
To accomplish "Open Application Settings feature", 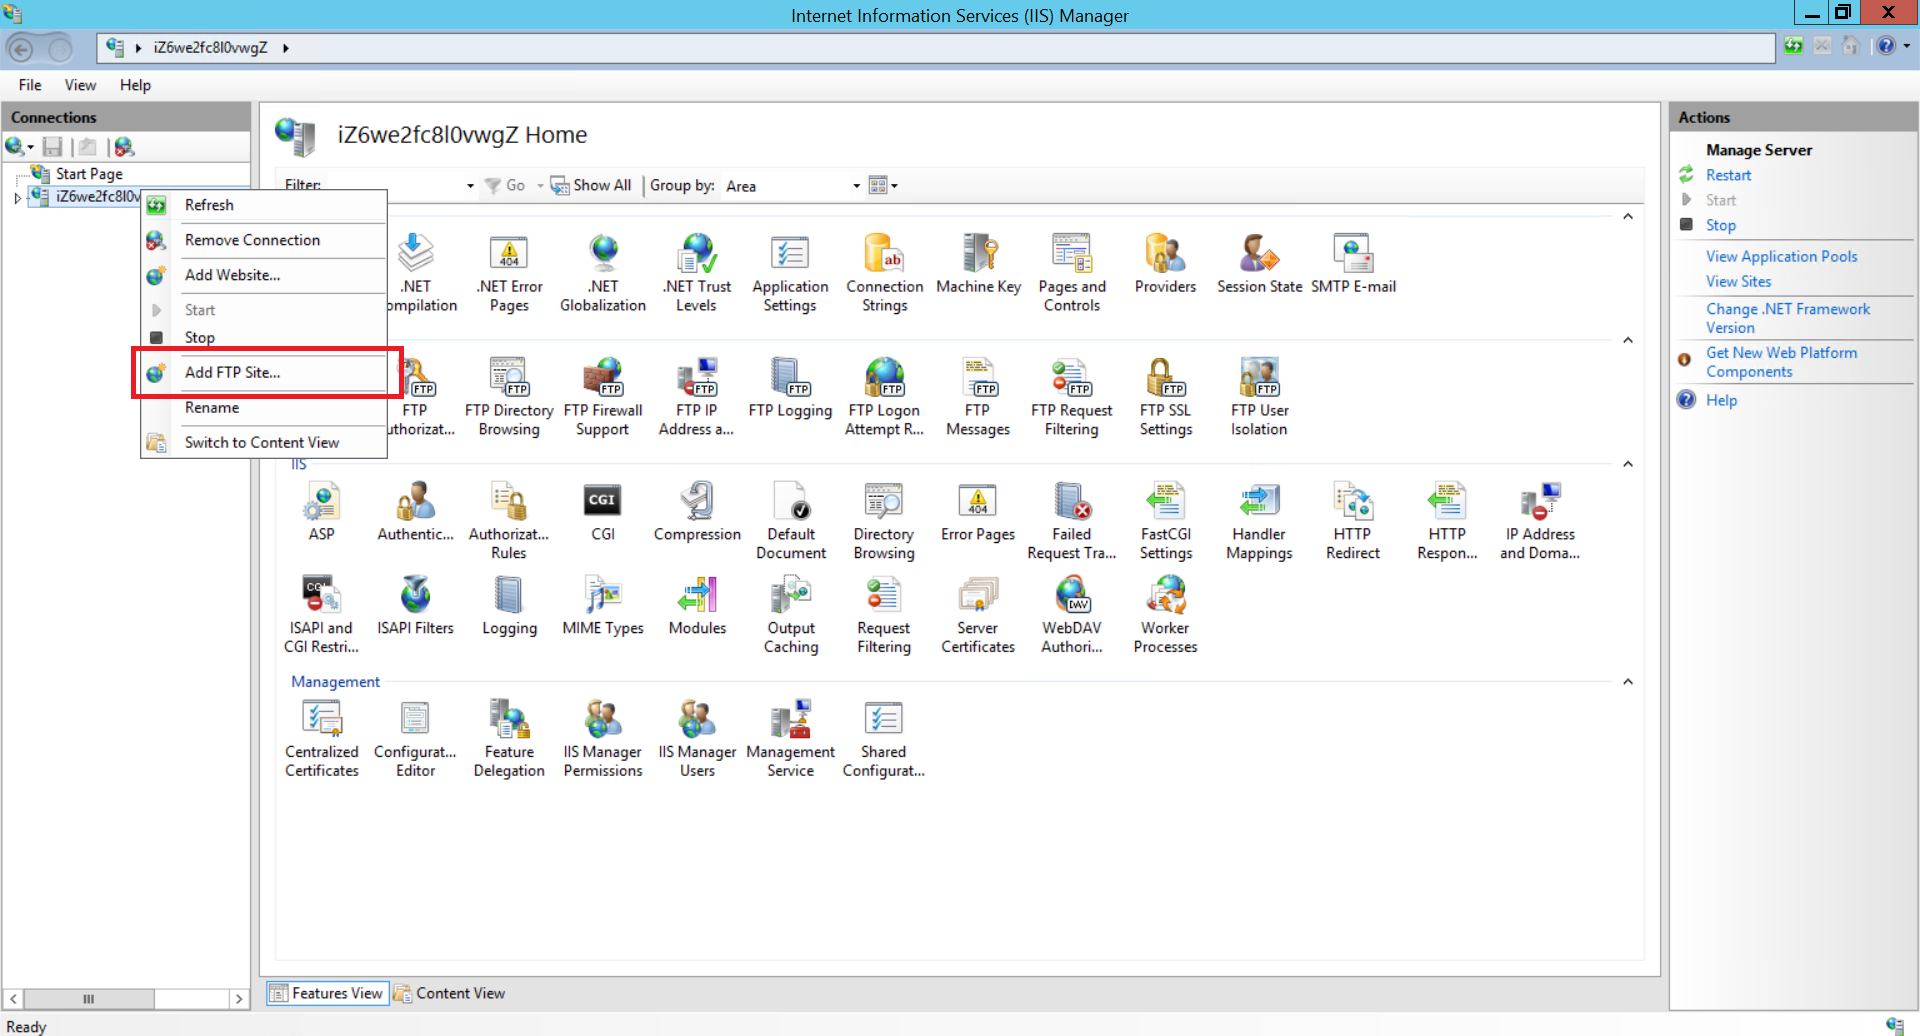I will [790, 273].
